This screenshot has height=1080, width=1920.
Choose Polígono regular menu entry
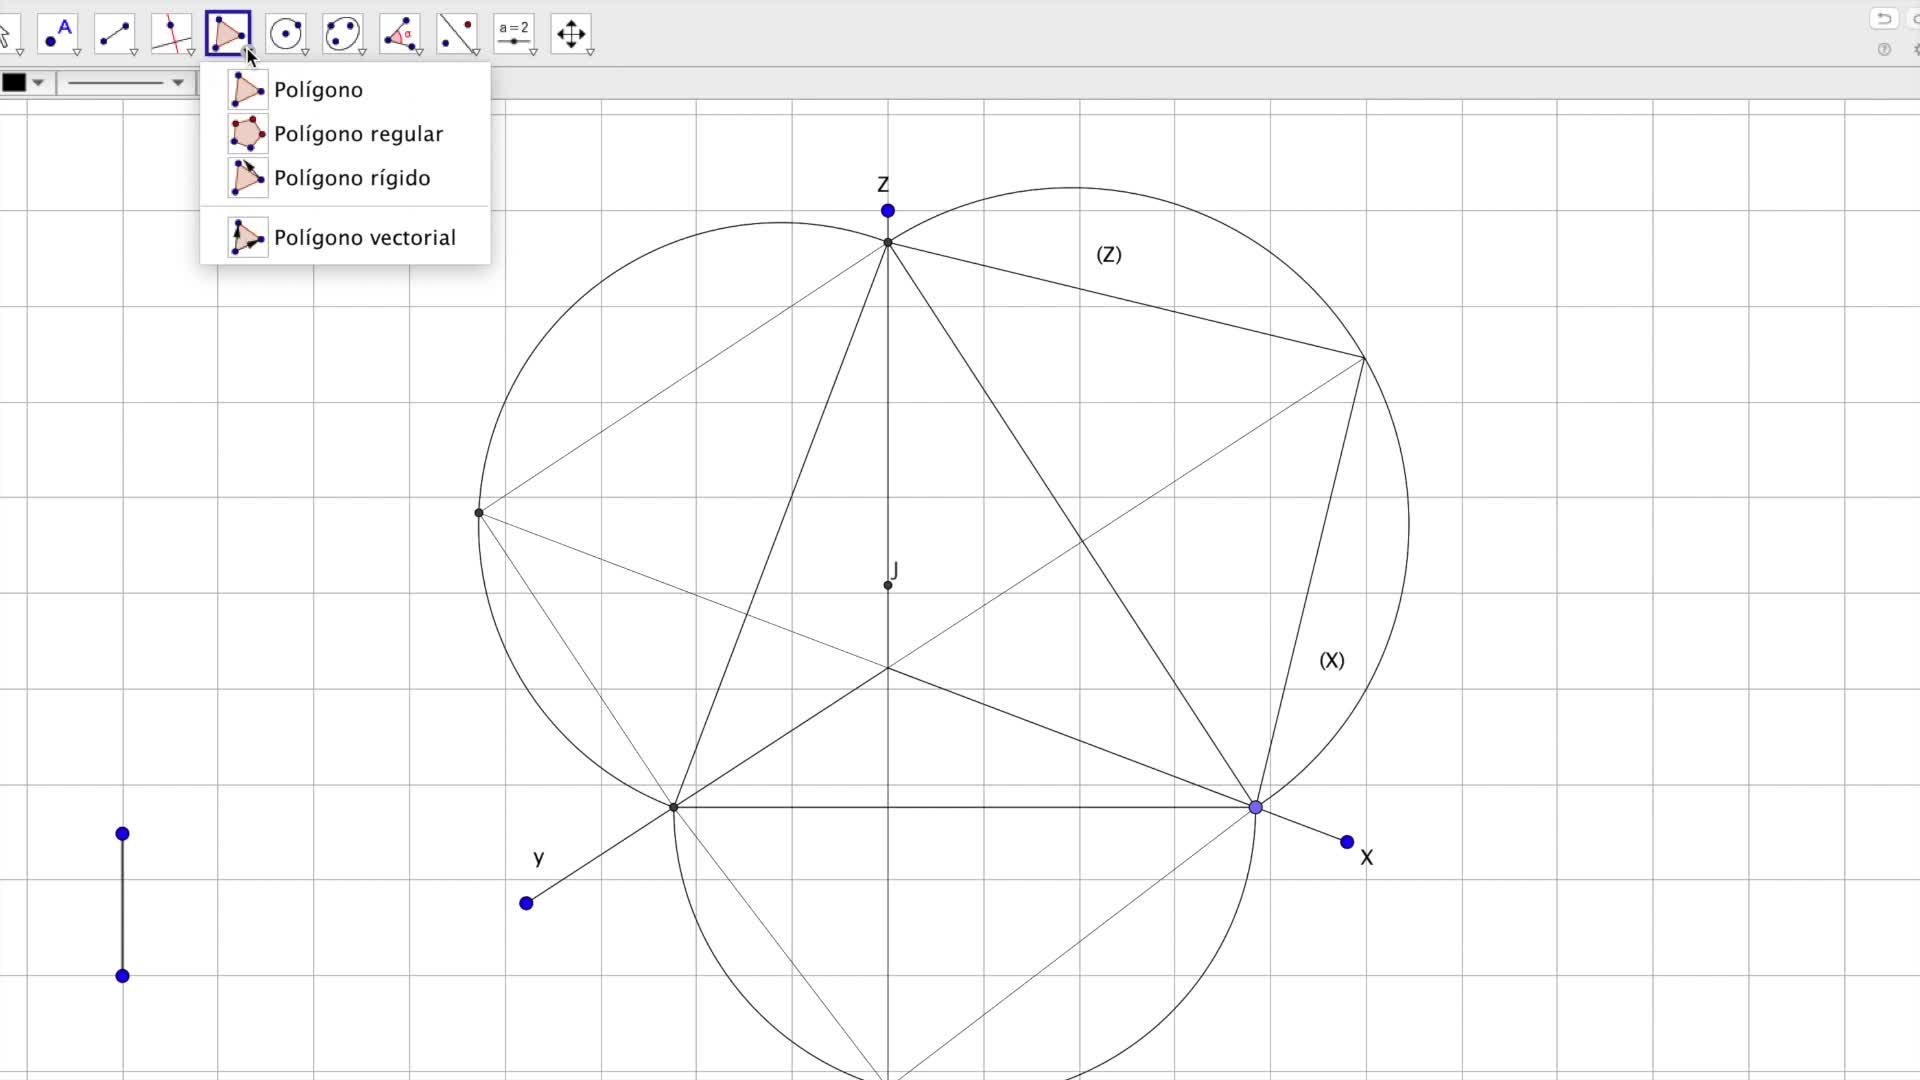[358, 134]
